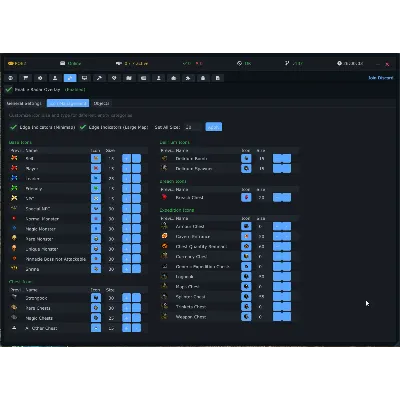Change icon for Pinnacle Boss Not Attackable
The image size is (400, 400).
(x=96, y=259)
